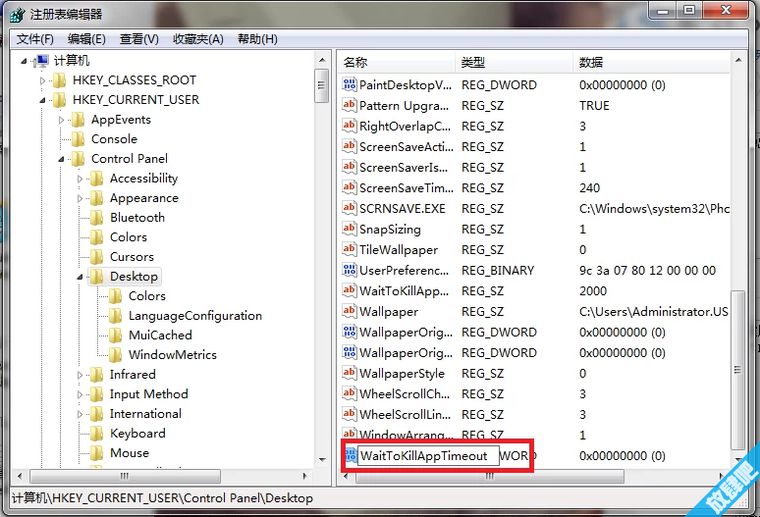
Task: Click the HKEY_CLASSES_ROOT folder icon
Action: tap(60, 80)
